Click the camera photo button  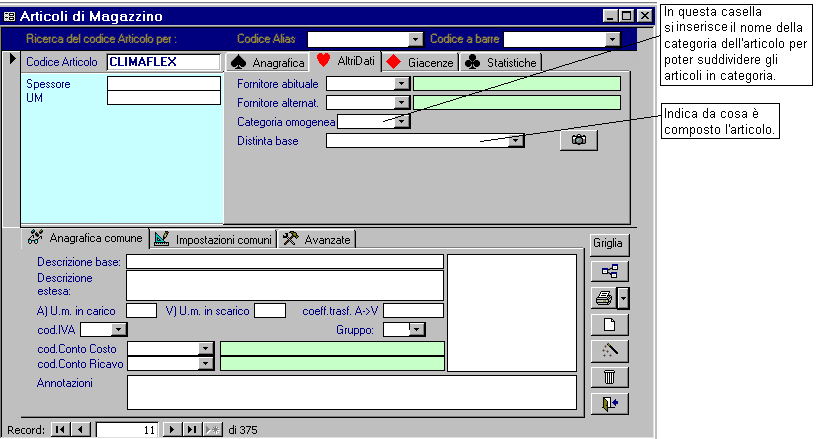[579, 140]
